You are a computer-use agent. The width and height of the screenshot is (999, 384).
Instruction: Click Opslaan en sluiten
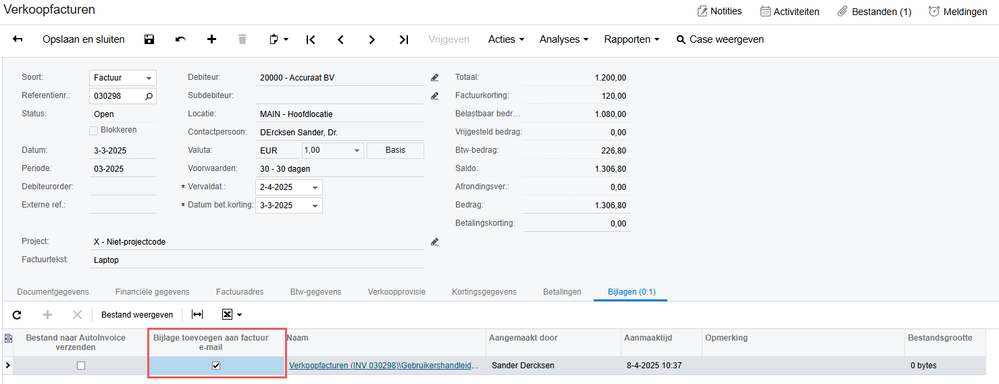coord(83,39)
